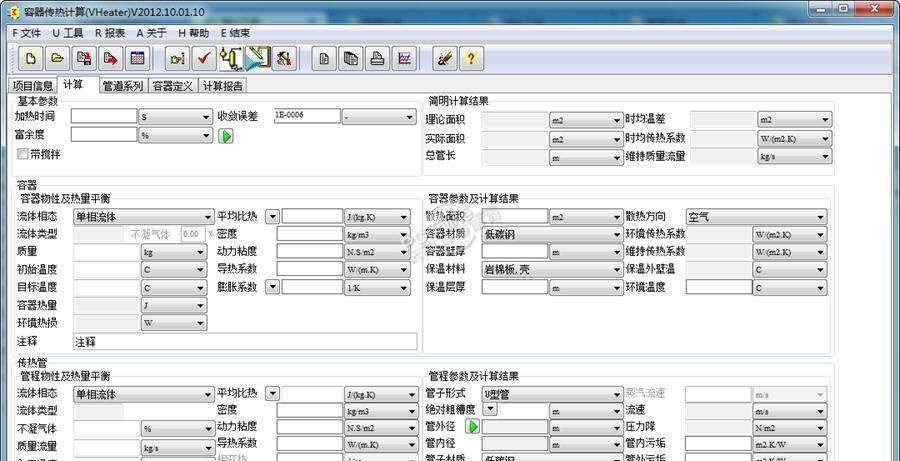Select the 计算 tab

click(x=77, y=84)
